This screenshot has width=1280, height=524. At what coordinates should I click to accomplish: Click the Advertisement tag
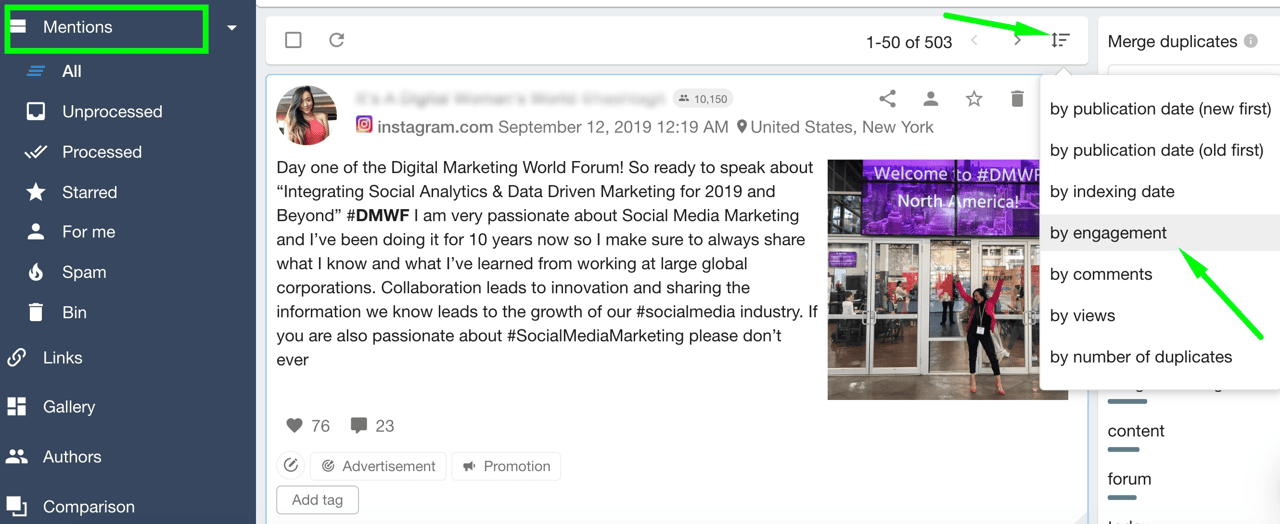379,466
